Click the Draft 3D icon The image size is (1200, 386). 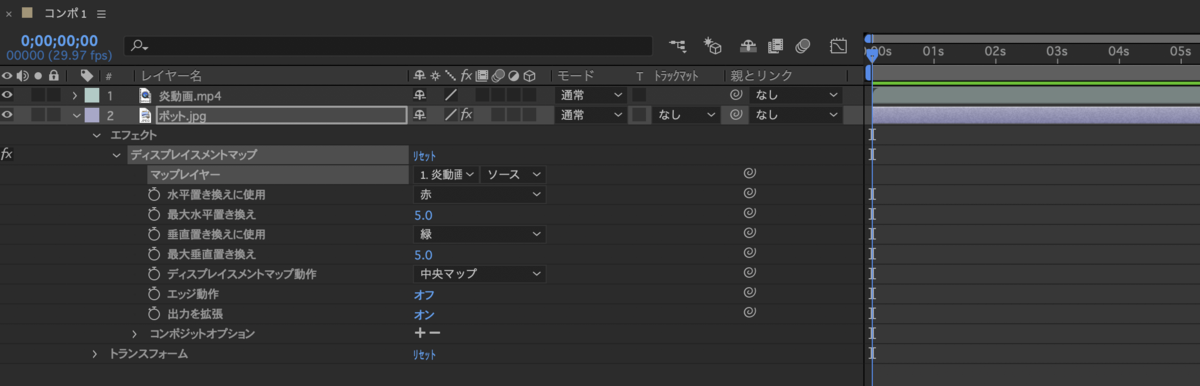(713, 45)
